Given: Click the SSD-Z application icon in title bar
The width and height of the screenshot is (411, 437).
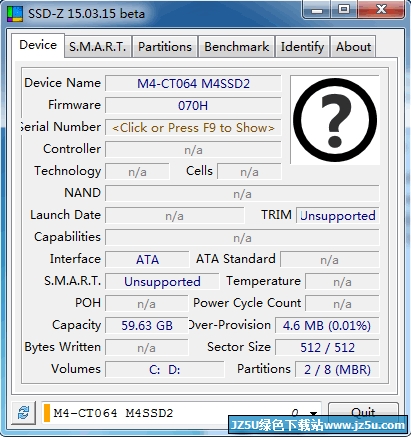Looking at the screenshot, I should point(15,14).
